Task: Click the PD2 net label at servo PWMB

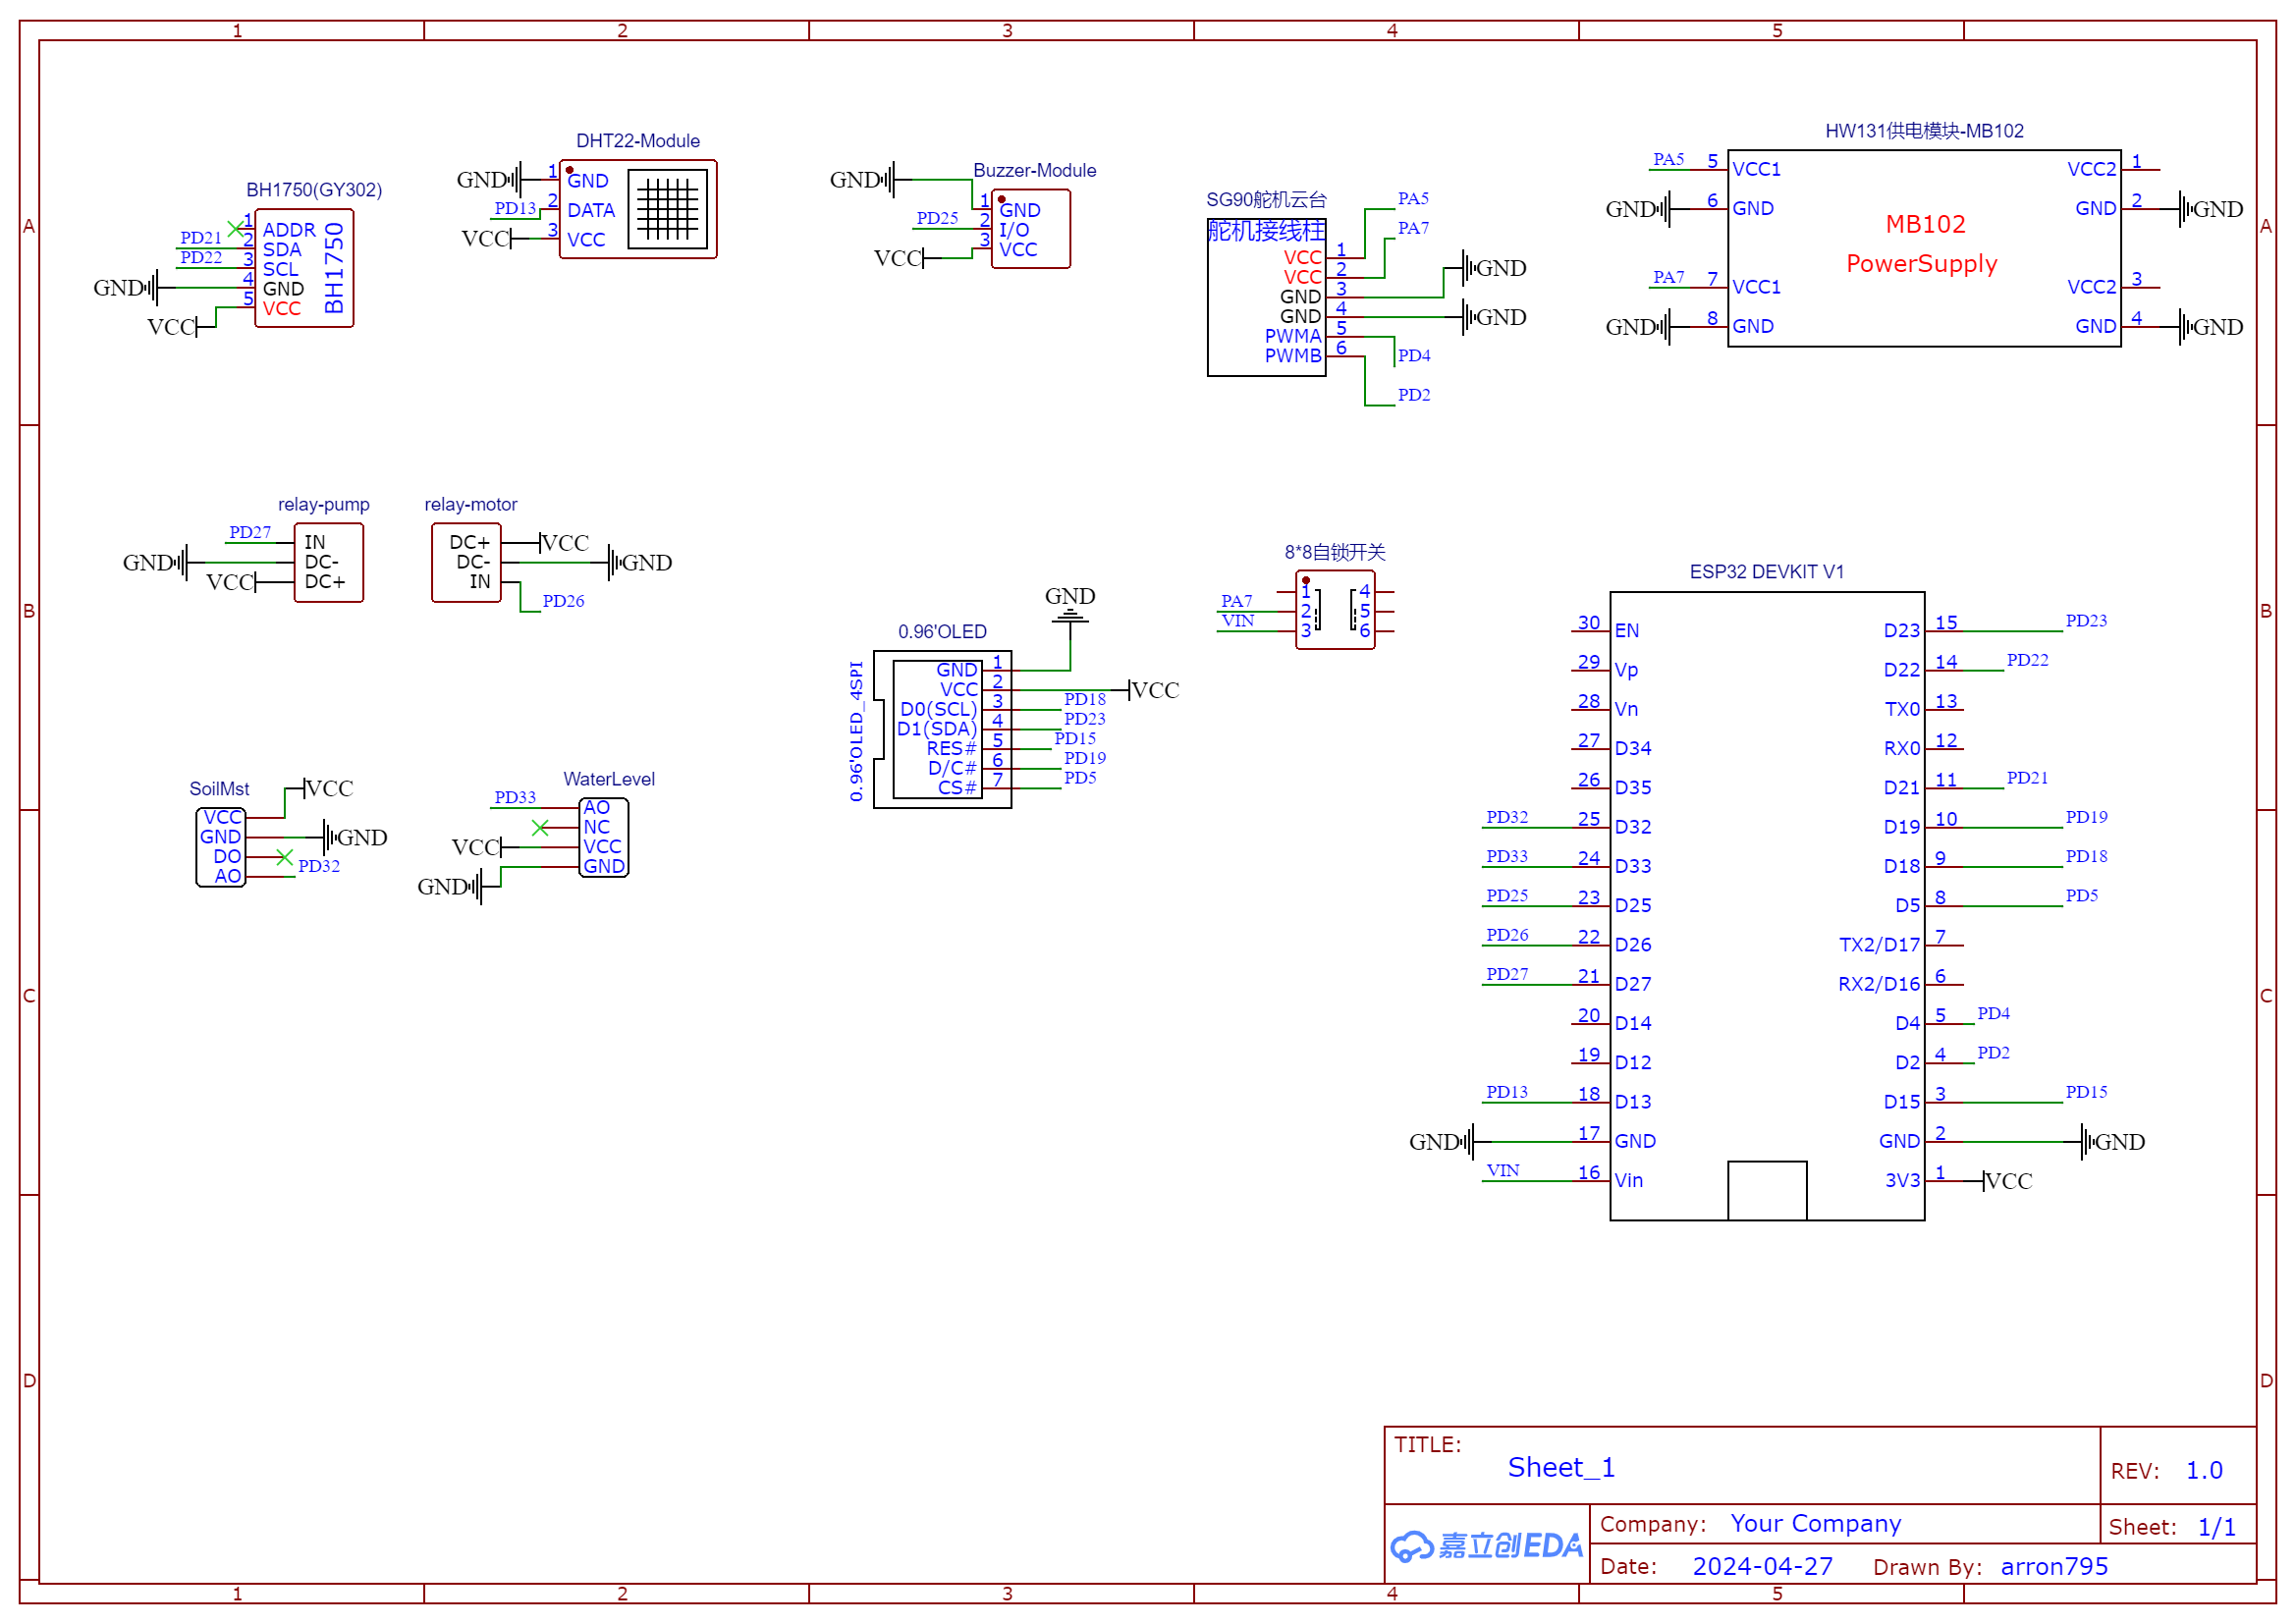Action: pos(1414,396)
